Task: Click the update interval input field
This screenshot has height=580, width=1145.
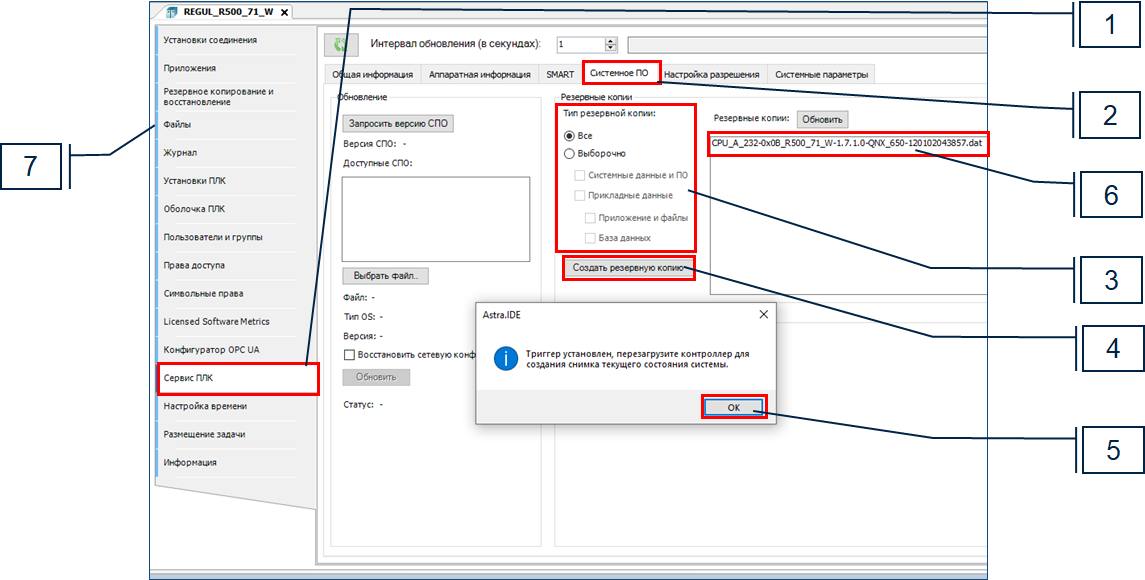Action: [x=580, y=45]
